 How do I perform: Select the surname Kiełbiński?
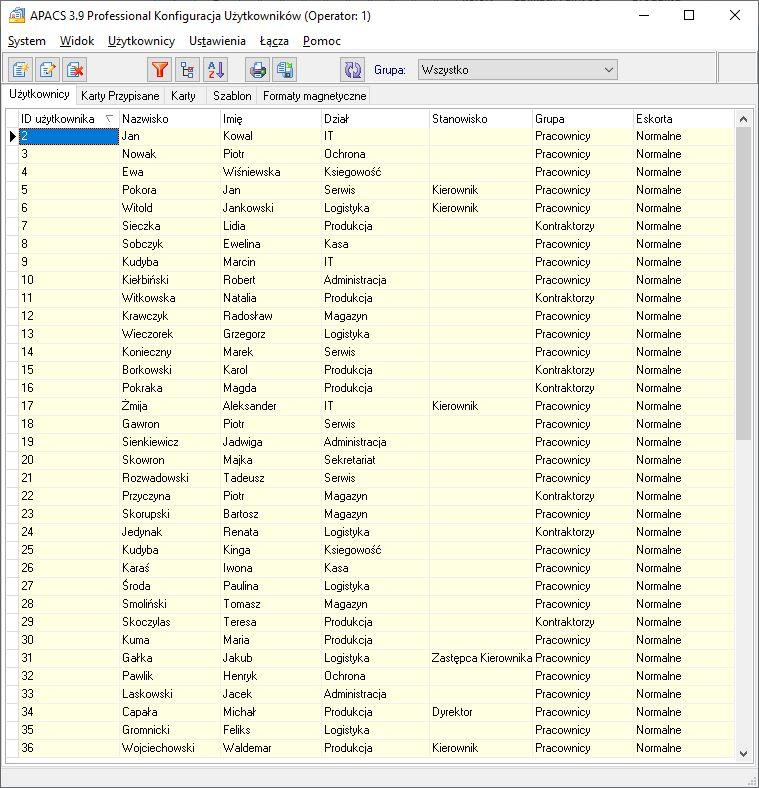pos(145,280)
